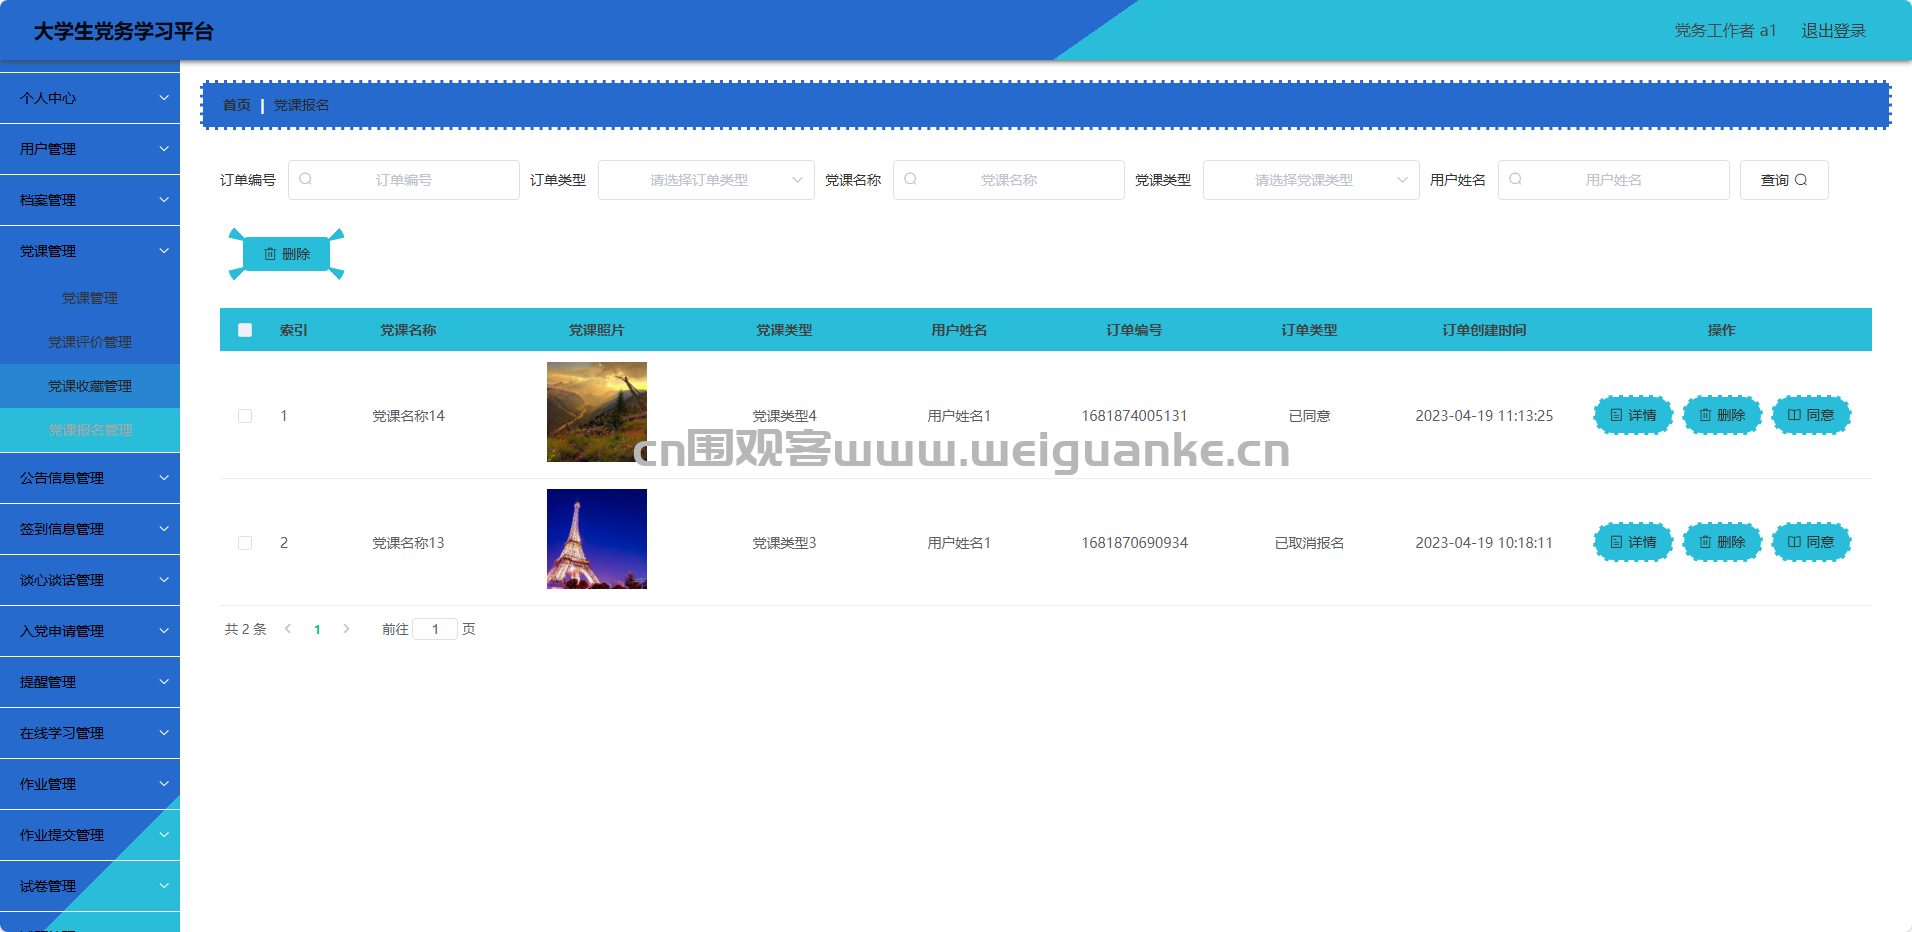
Task: Click 党课类型3 cell
Action: (784, 543)
